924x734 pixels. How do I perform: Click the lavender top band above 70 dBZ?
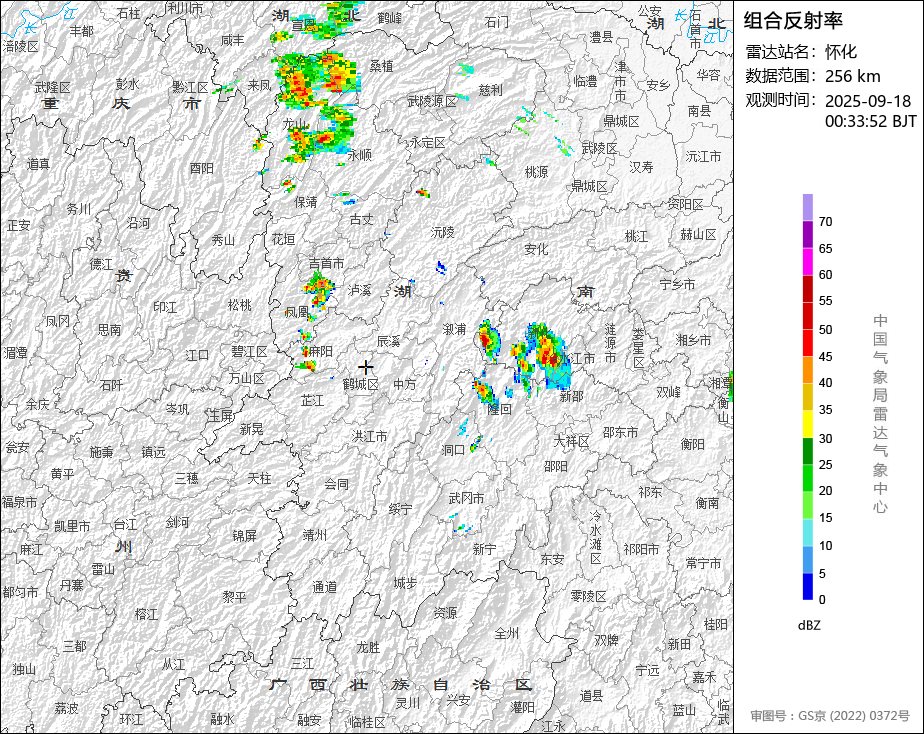pos(807,208)
